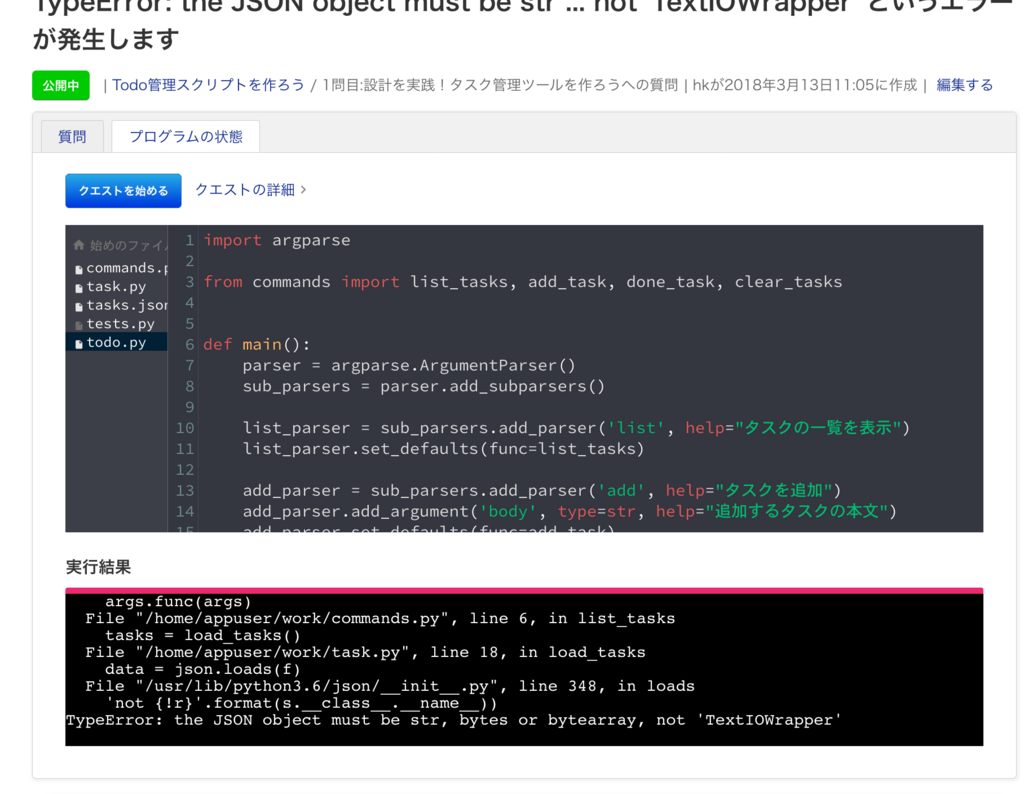The height and width of the screenshot is (794, 1024).
Task: Switch to the 質問 tab
Action: click(x=72, y=136)
